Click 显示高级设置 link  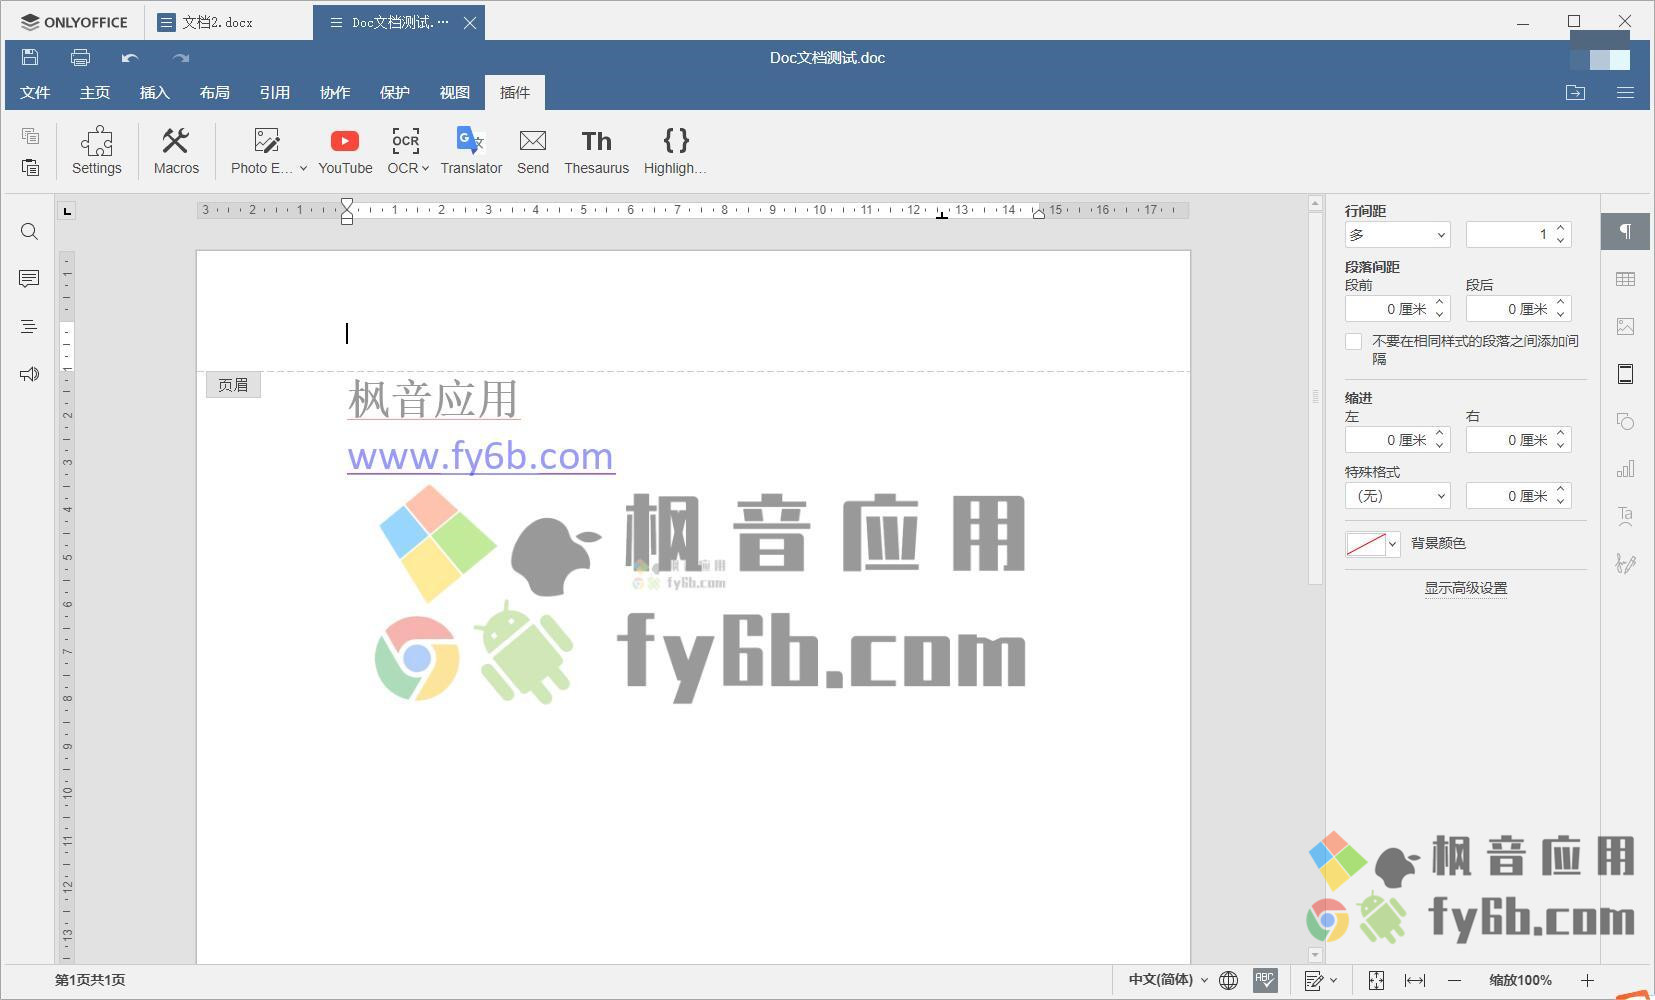[1465, 588]
